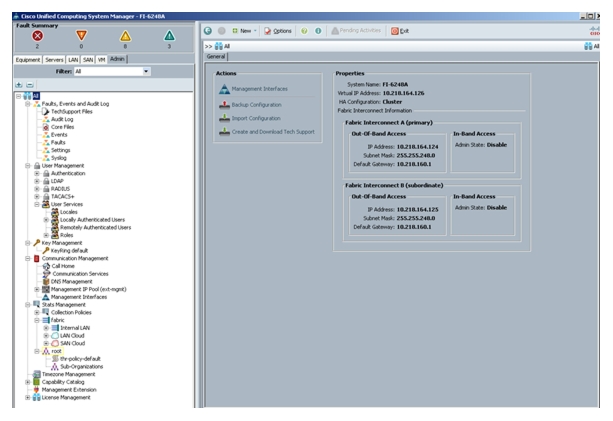613x421 pixels.
Task: Expand the Authentication node
Action: click(x=37, y=173)
